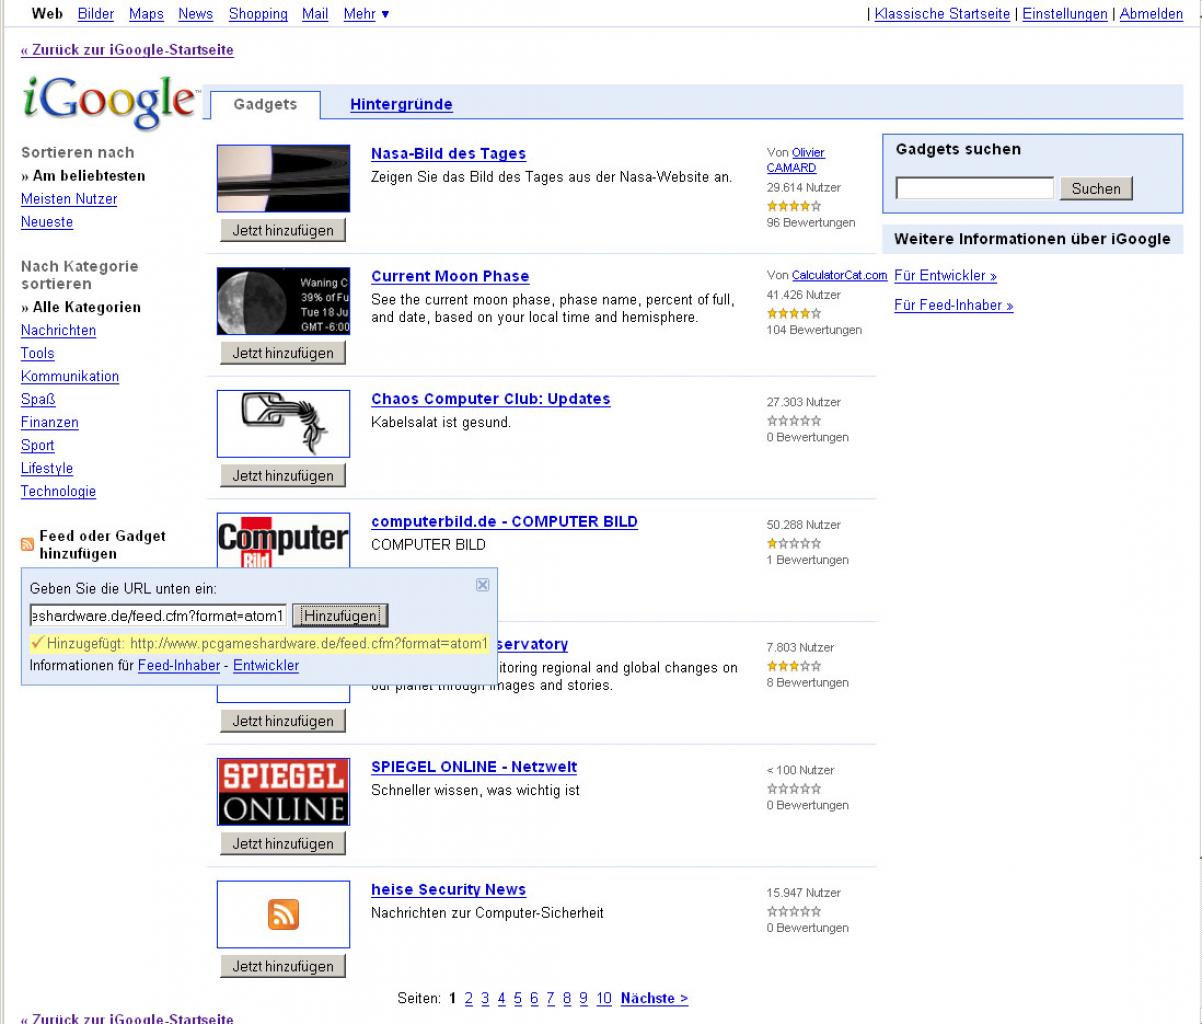Click Klassische Startseite link

[x=942, y=14]
